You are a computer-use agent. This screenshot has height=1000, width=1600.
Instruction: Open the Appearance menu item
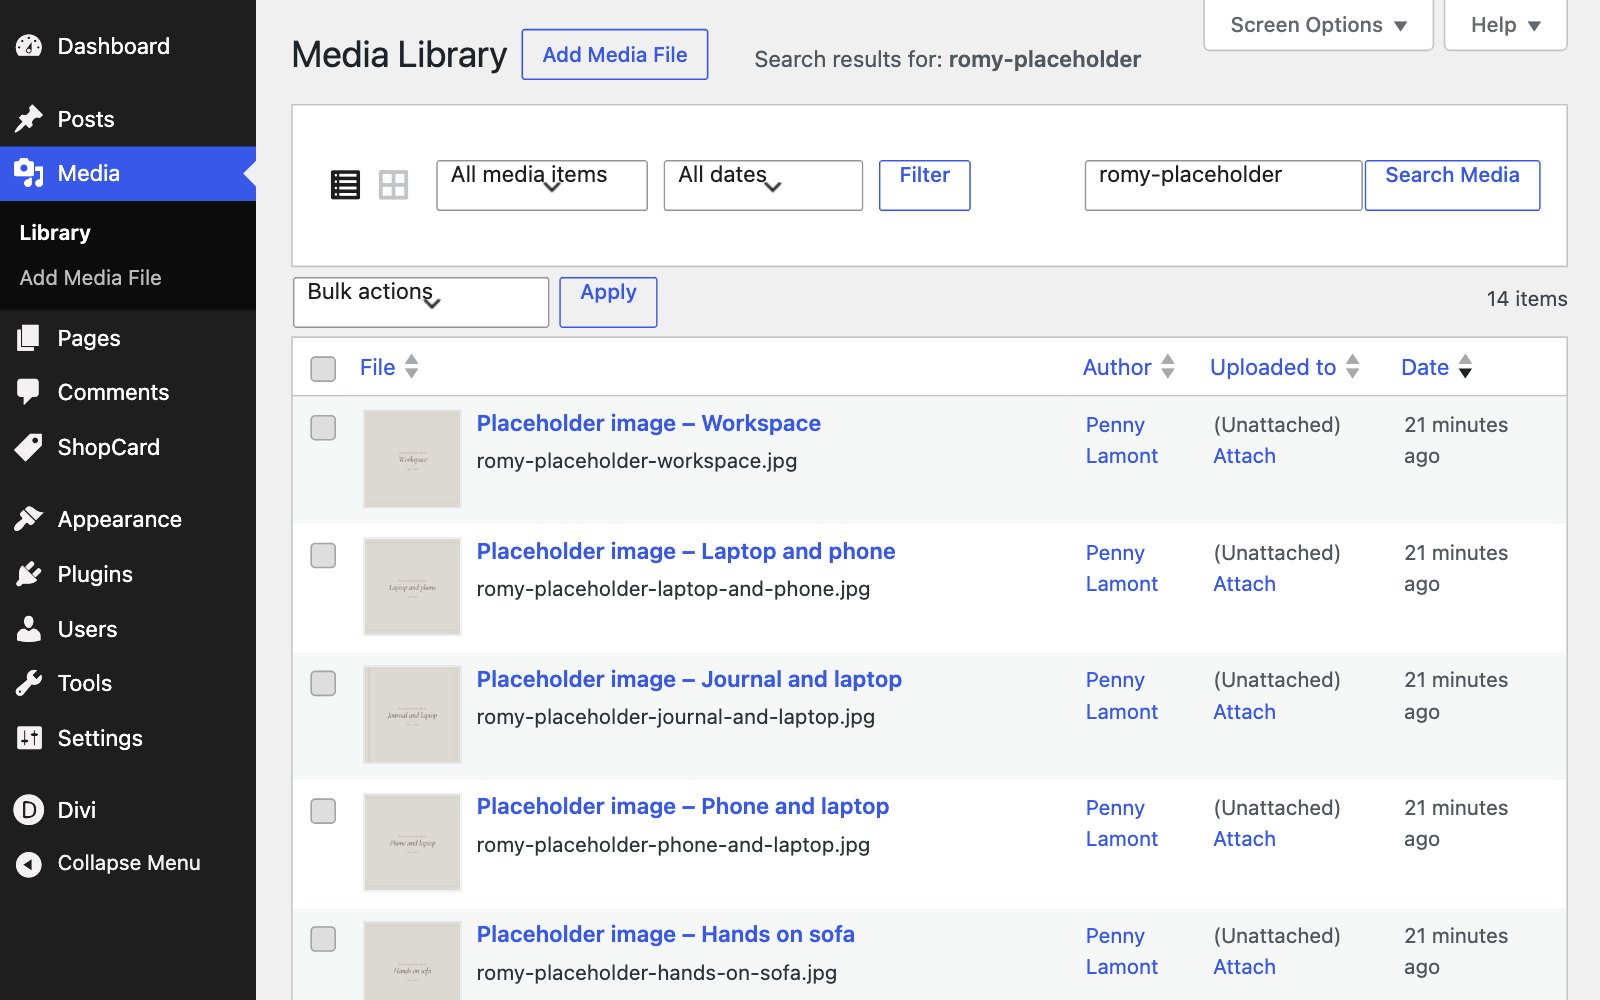[128, 519]
